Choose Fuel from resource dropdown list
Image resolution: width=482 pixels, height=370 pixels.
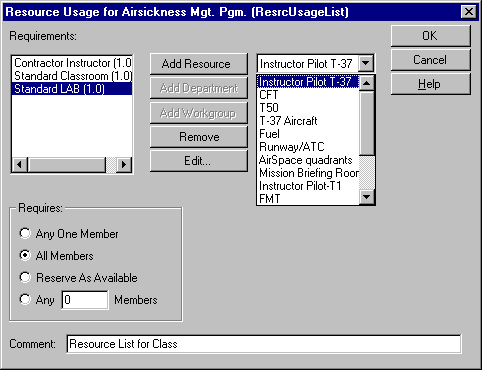[308, 134]
